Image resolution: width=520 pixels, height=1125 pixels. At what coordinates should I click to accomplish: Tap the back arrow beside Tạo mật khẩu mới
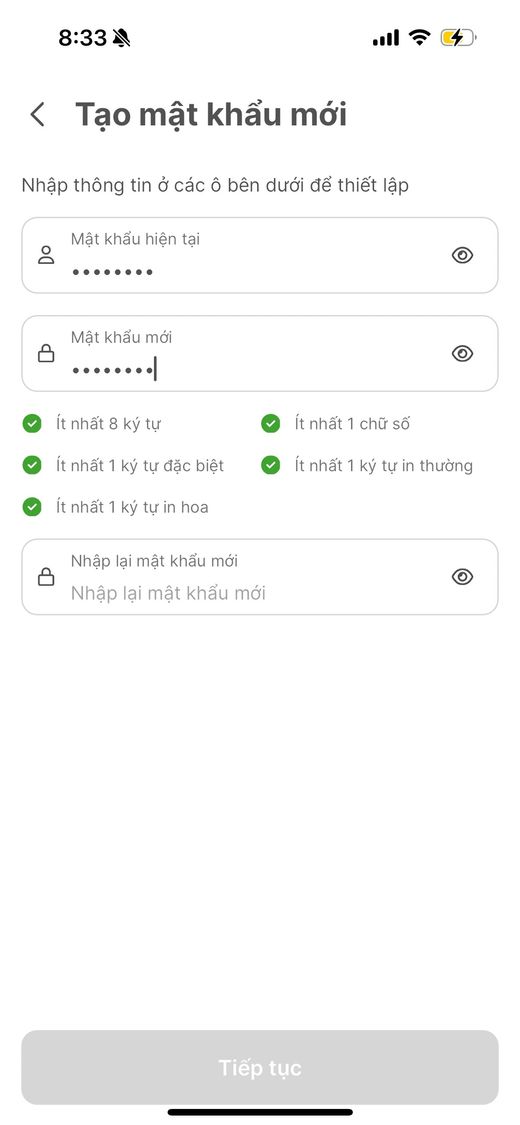tap(37, 114)
